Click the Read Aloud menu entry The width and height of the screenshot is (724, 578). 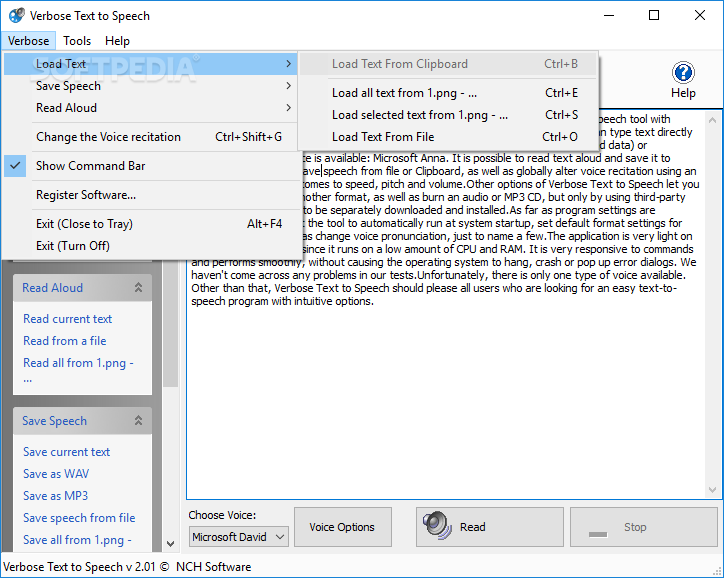point(150,108)
